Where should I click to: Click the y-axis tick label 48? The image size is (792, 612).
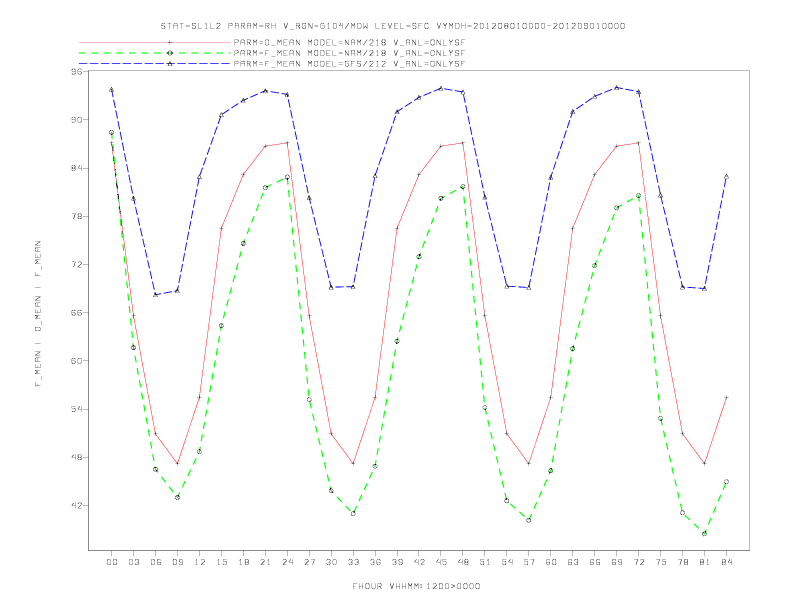pos(76,457)
